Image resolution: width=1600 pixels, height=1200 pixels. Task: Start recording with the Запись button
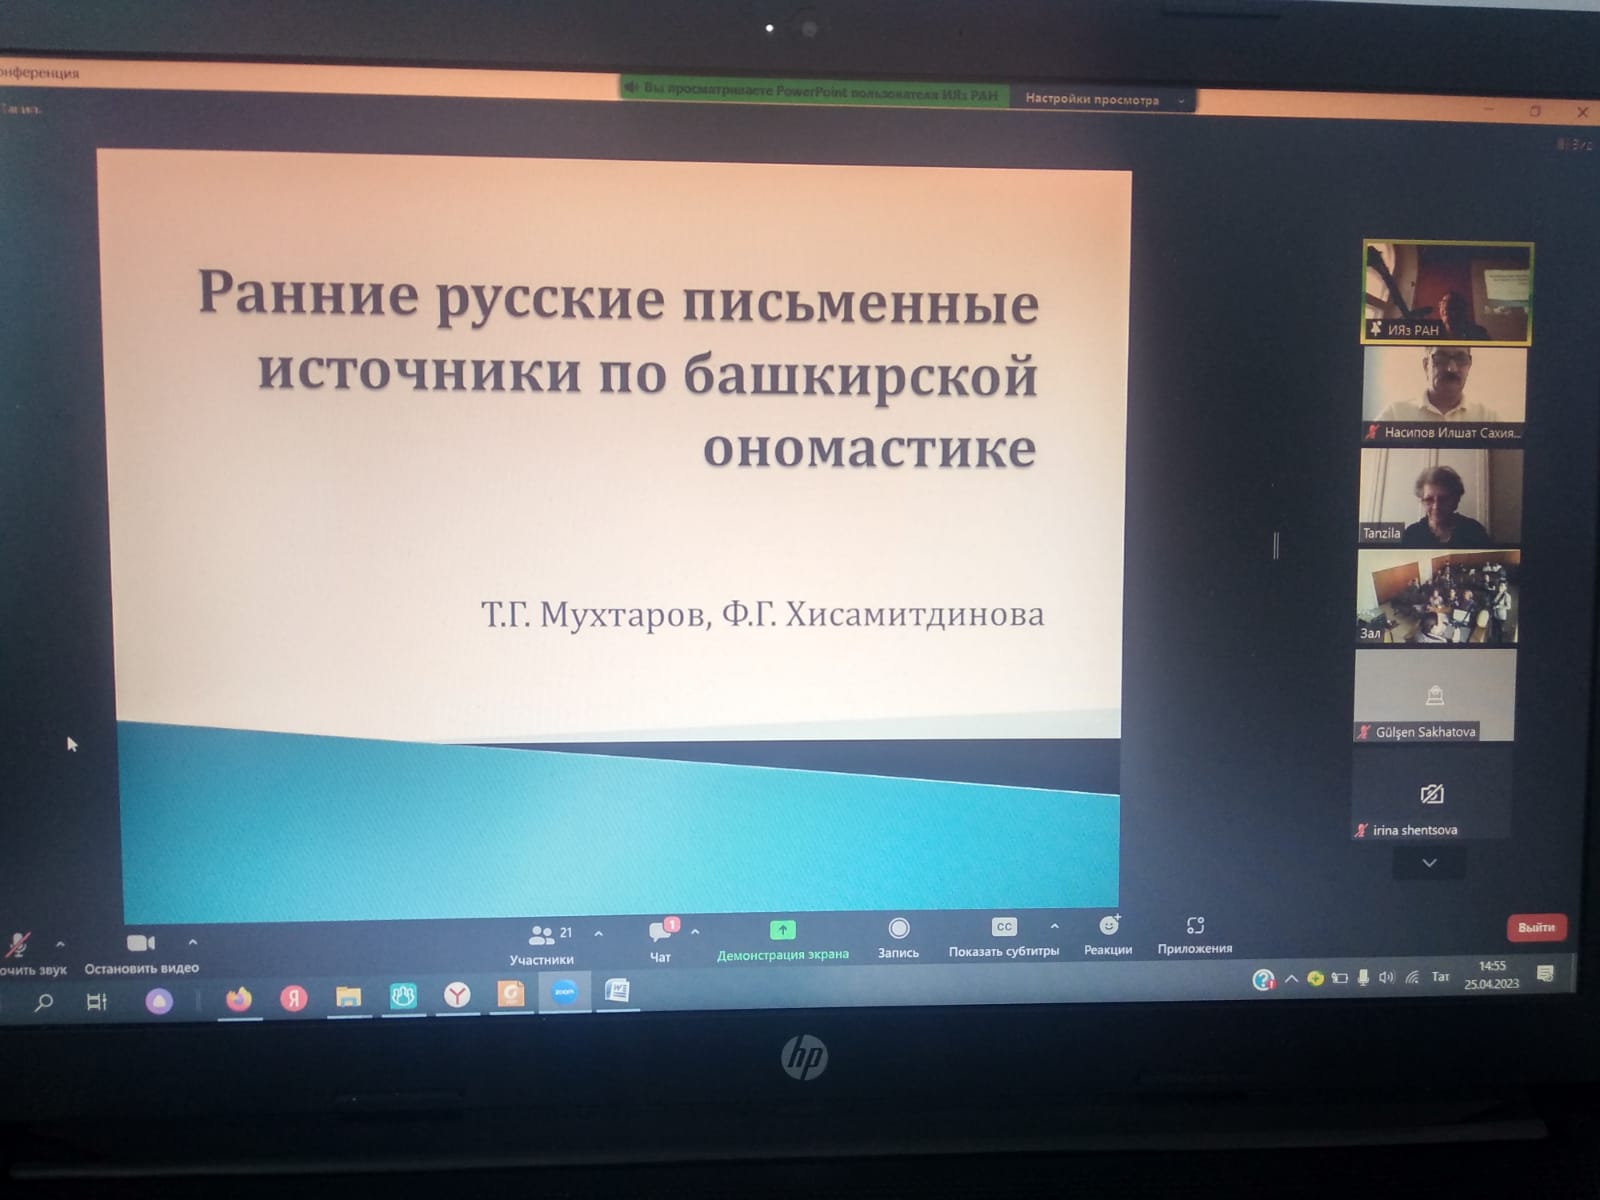[898, 937]
